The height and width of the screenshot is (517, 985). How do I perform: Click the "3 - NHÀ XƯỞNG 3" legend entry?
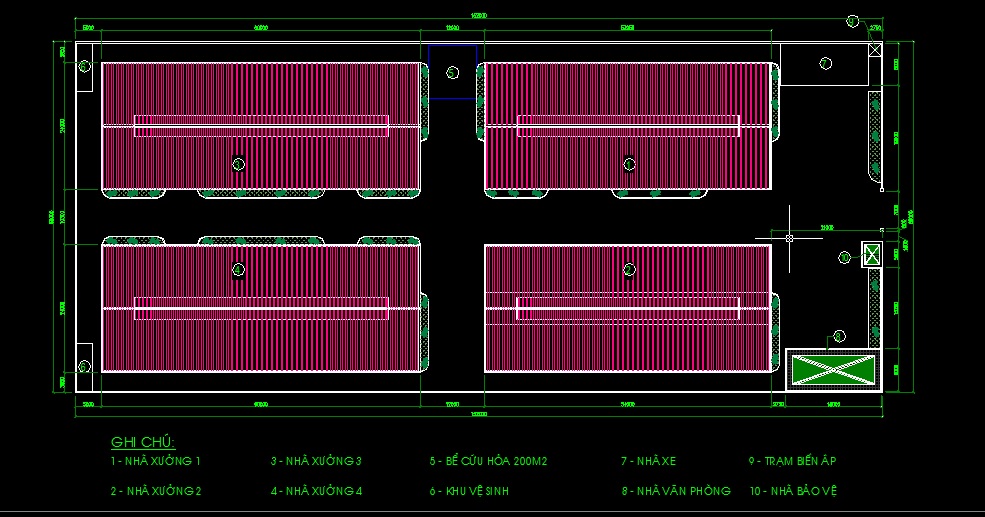(316, 462)
